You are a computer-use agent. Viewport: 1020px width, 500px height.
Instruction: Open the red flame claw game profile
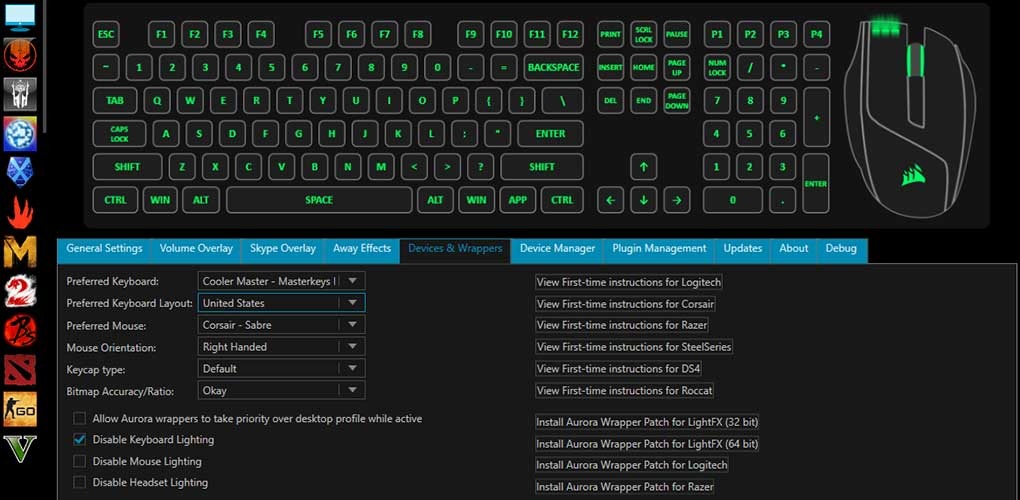(x=20, y=213)
